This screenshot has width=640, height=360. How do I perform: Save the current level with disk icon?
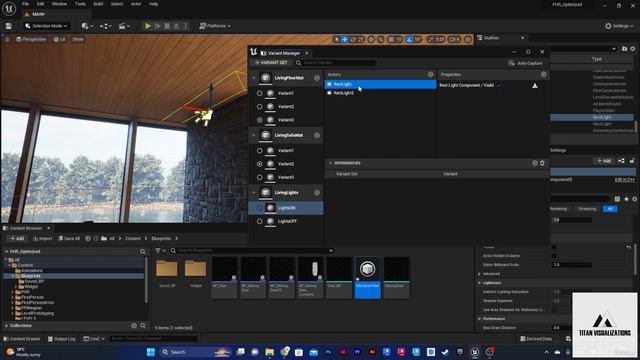(9, 26)
